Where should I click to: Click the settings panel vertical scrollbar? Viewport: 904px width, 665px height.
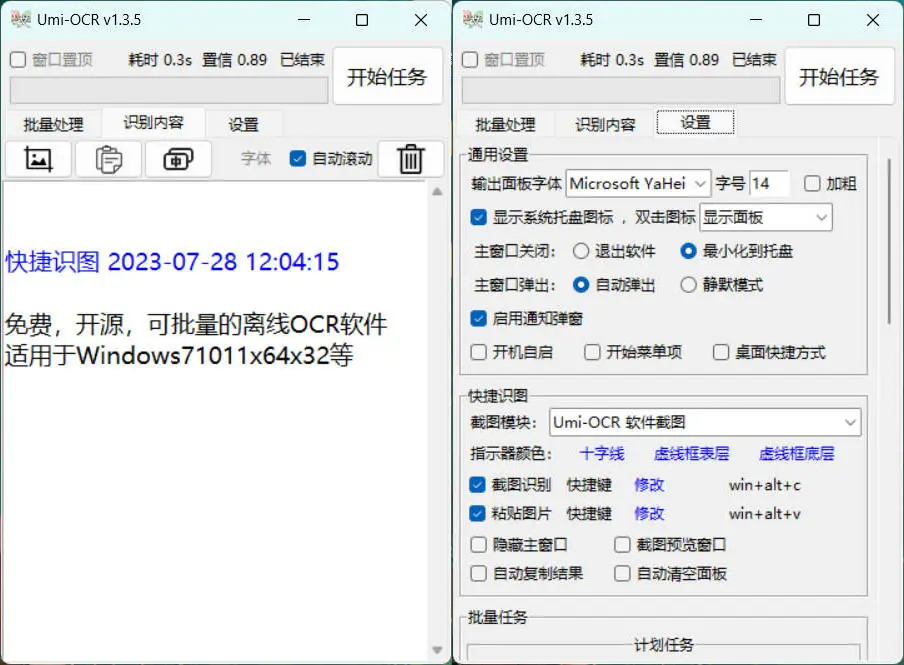point(889,242)
